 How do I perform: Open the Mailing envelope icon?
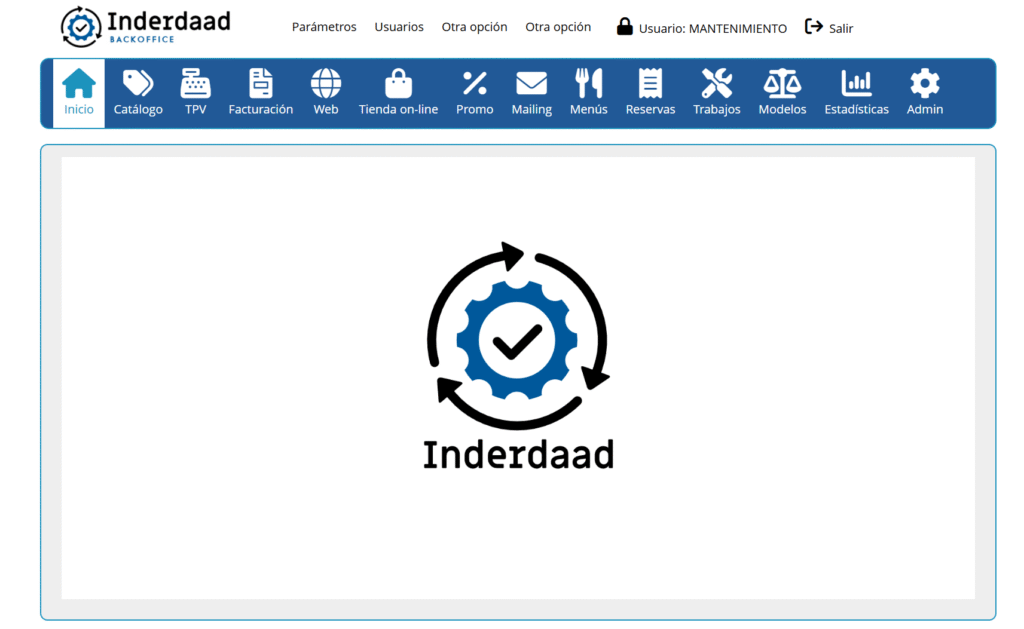tap(532, 84)
